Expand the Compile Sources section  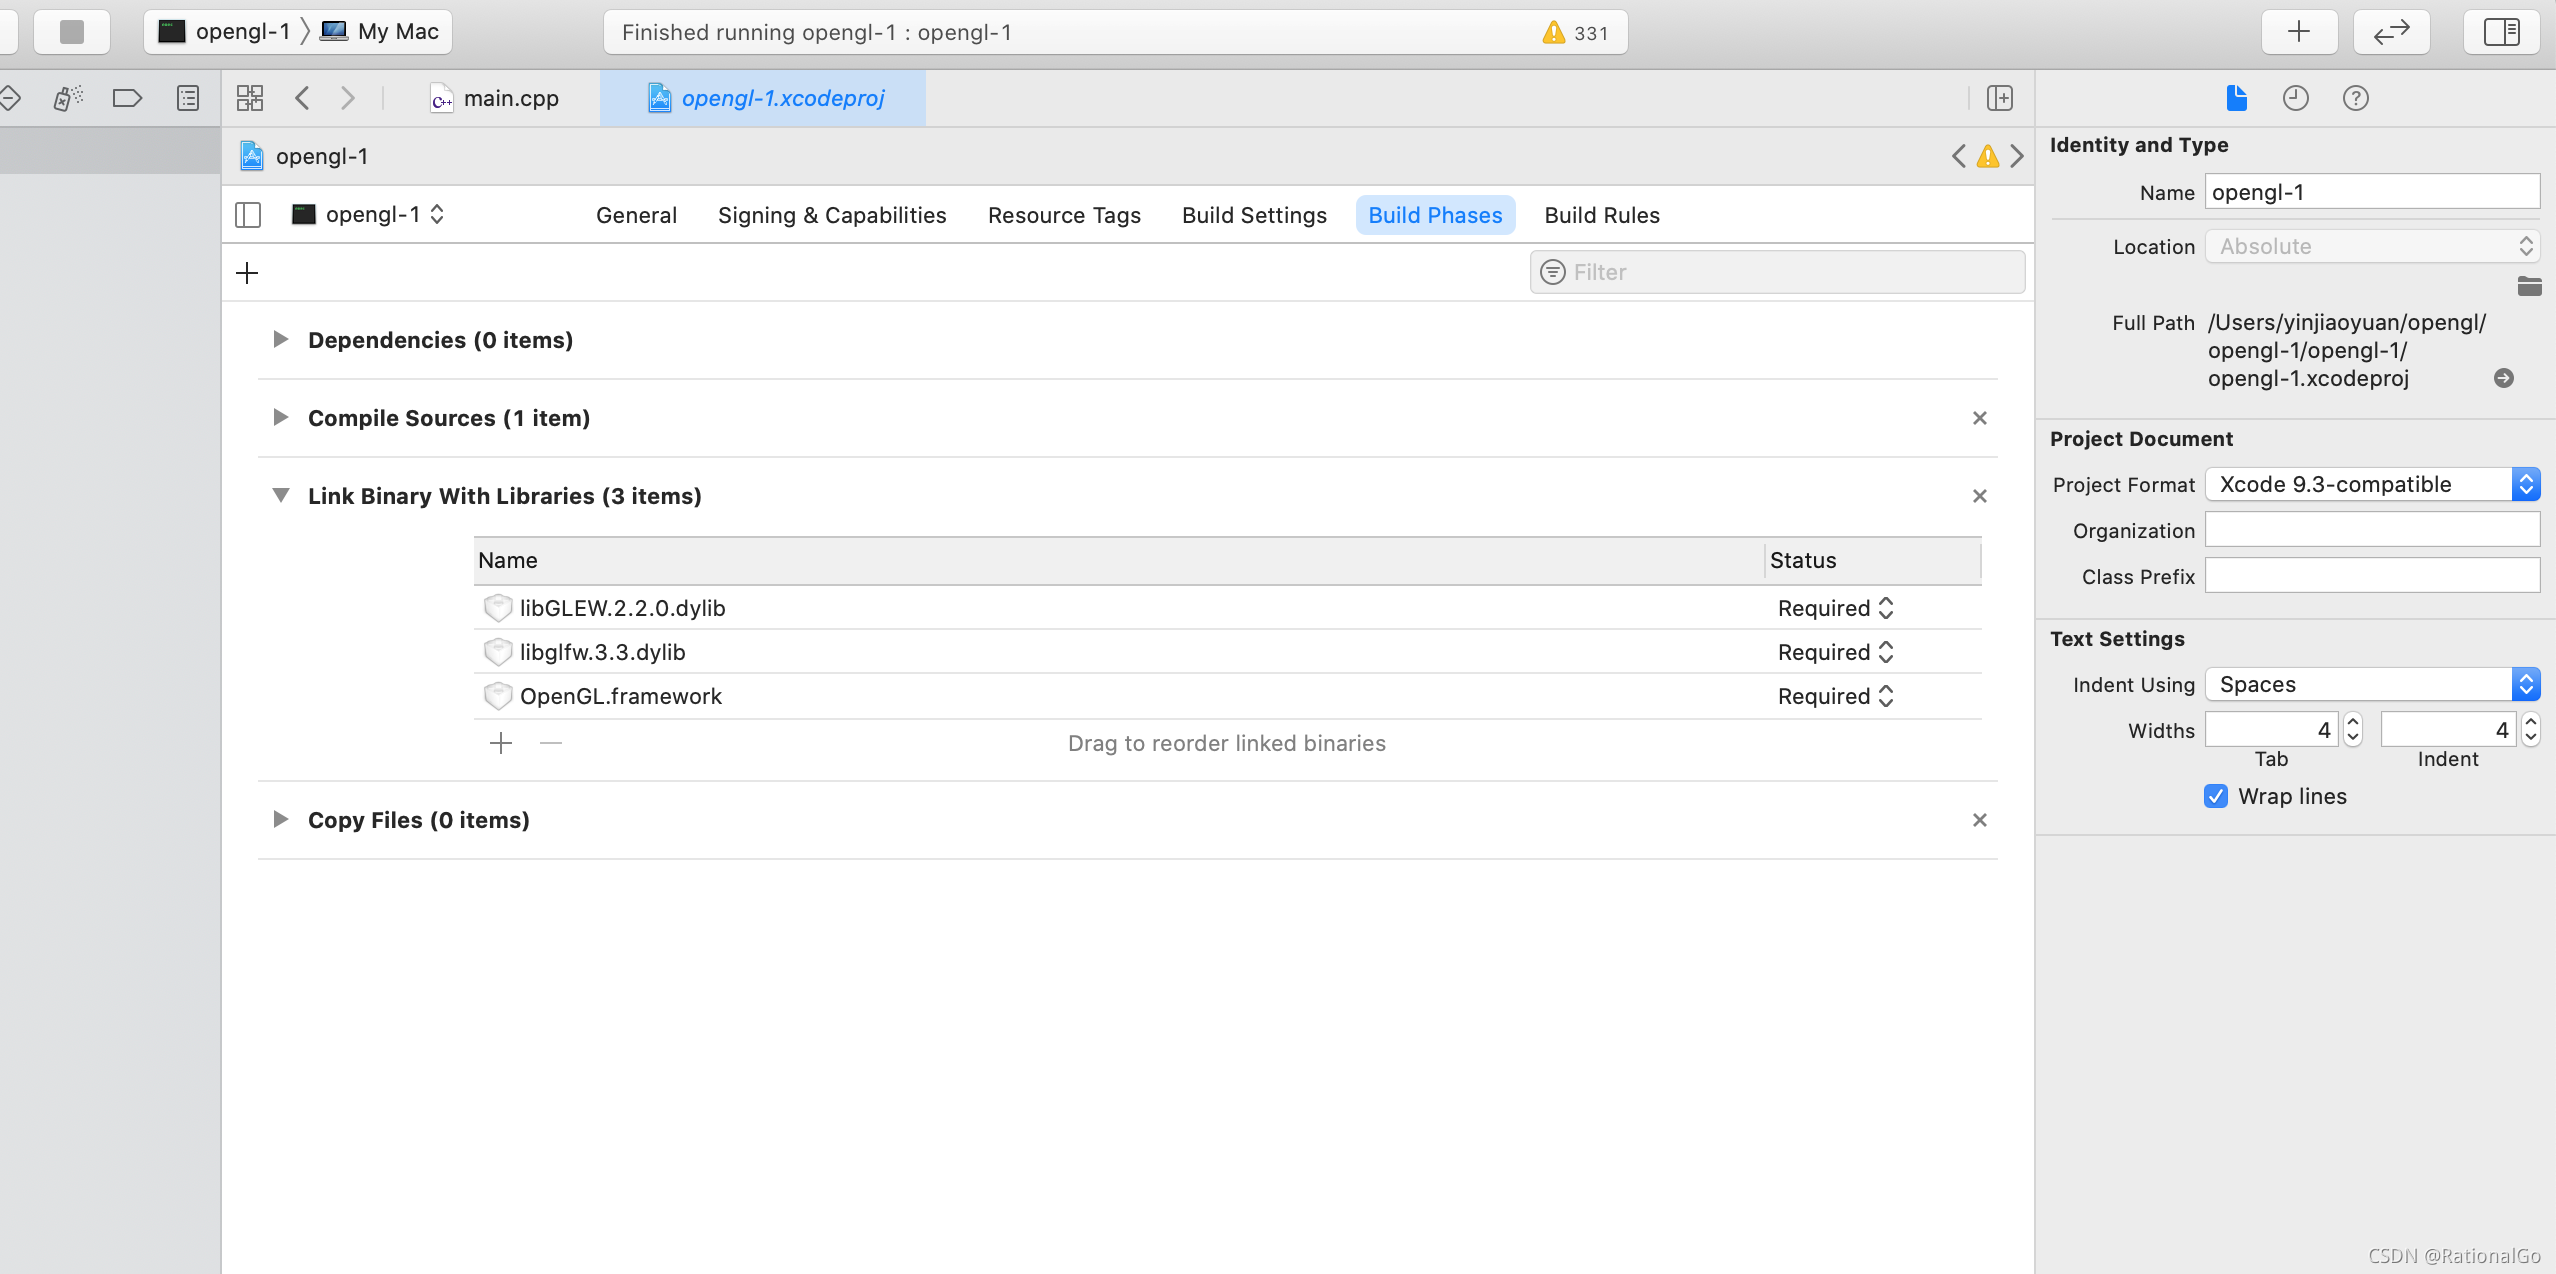click(281, 418)
